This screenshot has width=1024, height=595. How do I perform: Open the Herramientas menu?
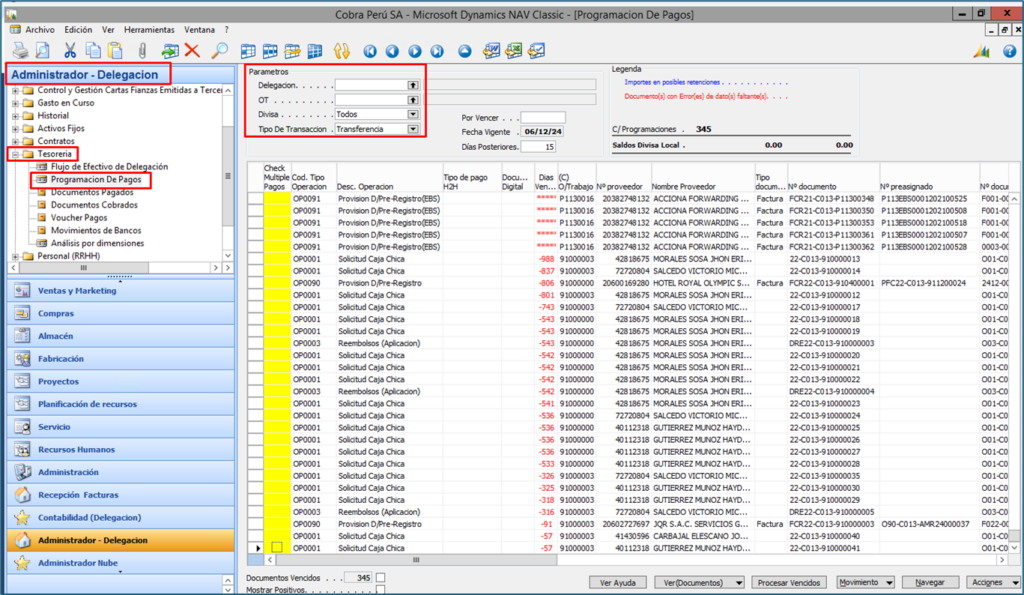coord(149,29)
